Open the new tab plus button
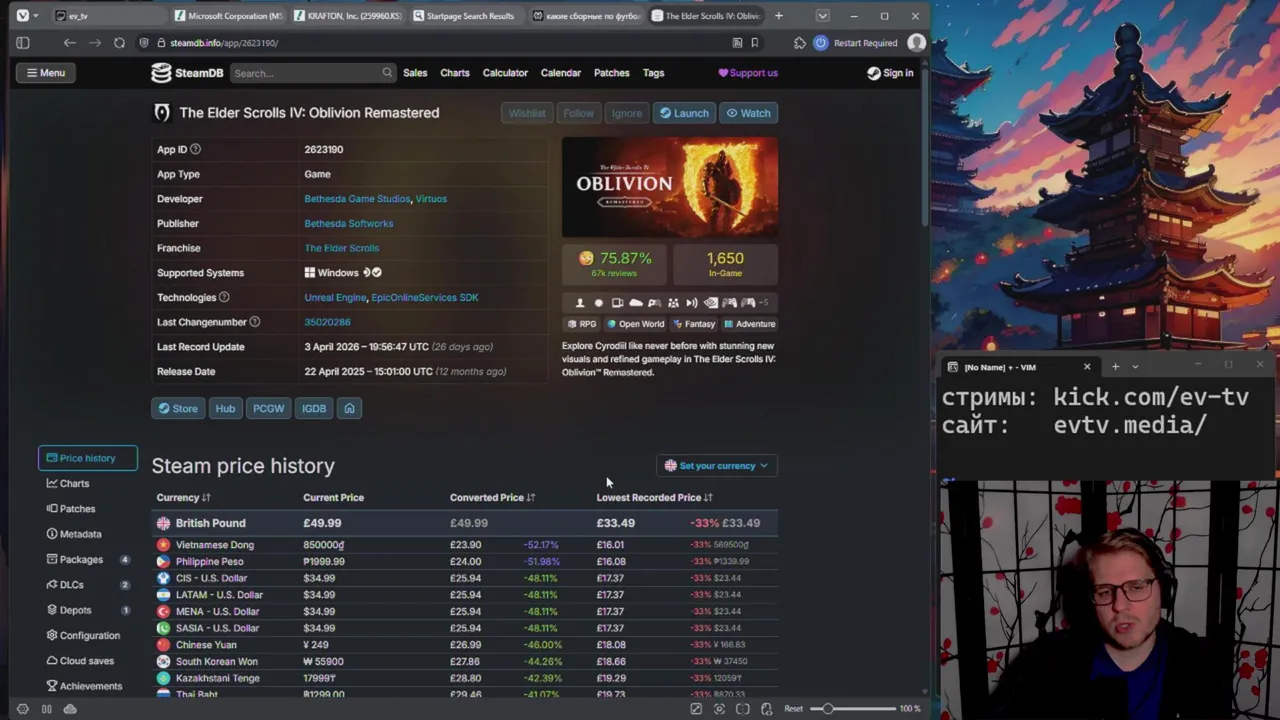 click(x=778, y=16)
